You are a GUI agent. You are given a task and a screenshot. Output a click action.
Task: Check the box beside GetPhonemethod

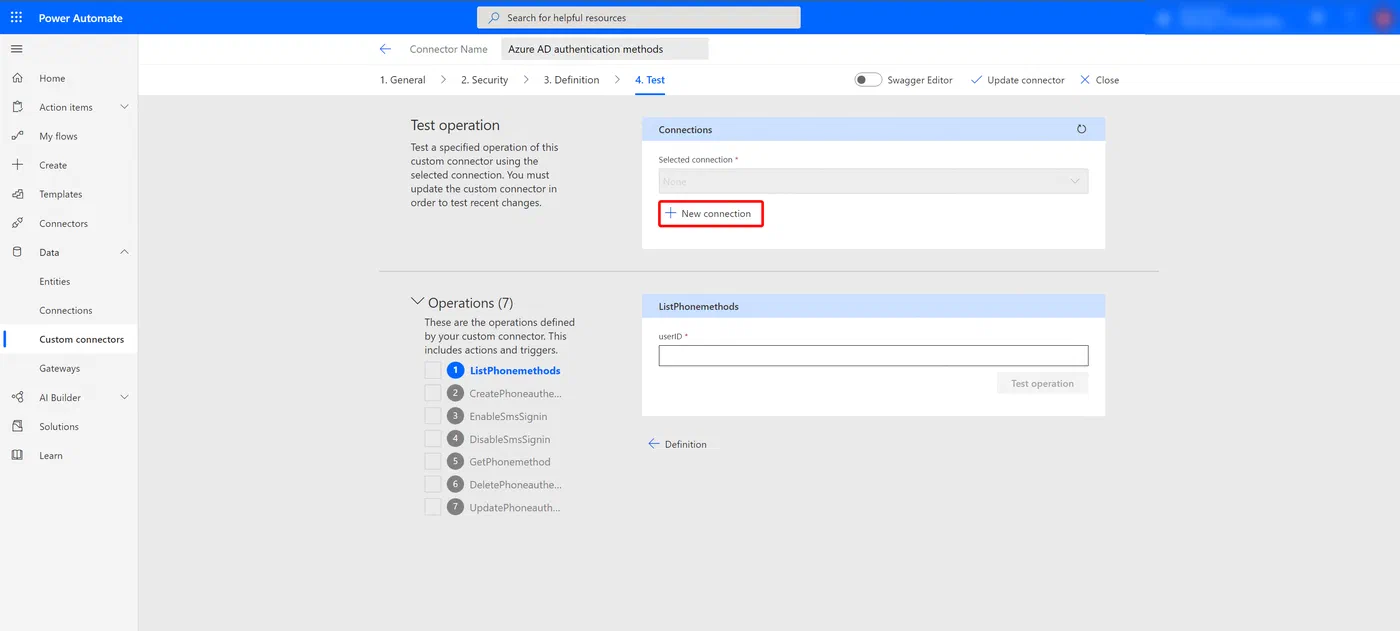tap(432, 462)
